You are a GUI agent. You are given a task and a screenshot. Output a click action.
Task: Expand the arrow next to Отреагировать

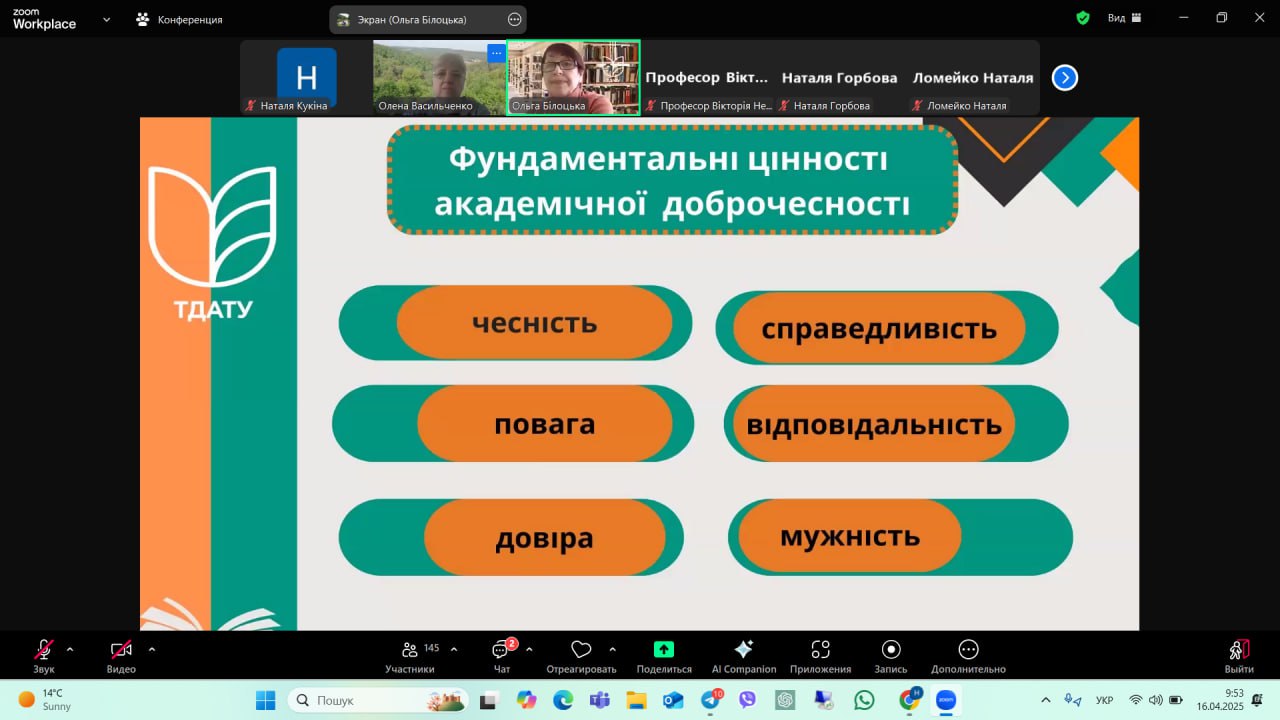coord(612,649)
